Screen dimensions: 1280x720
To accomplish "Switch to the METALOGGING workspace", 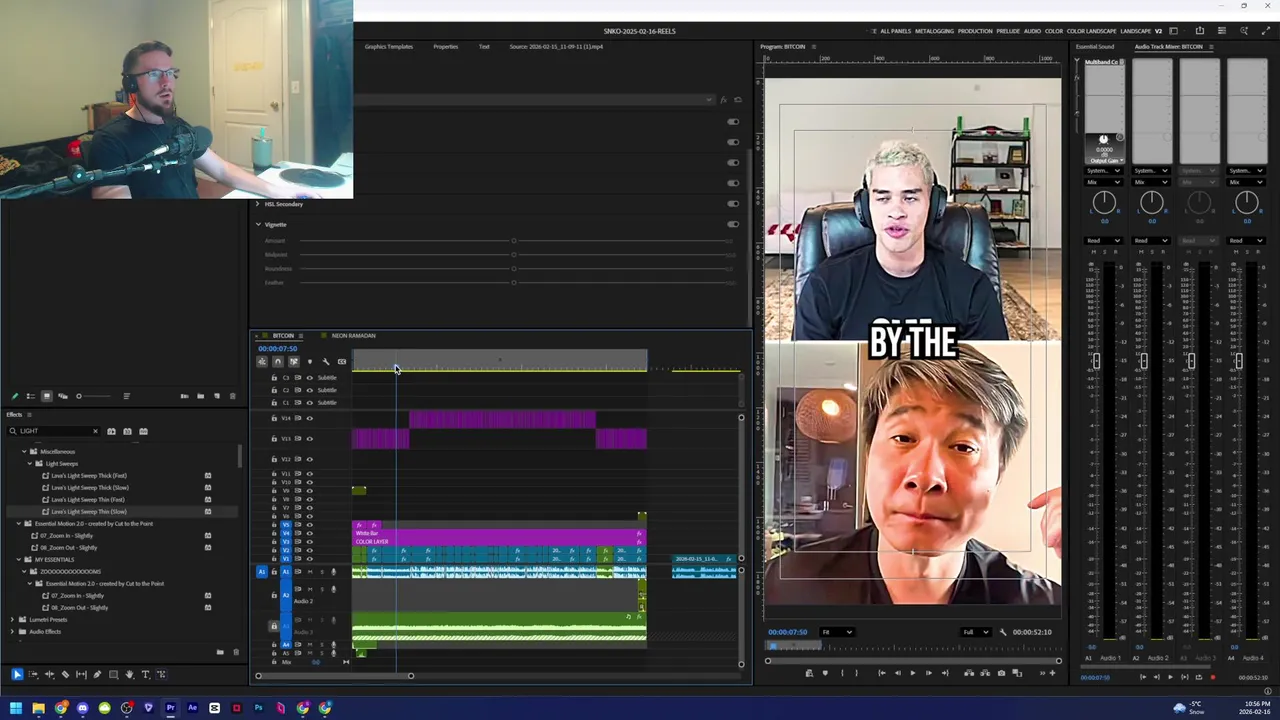I will [x=934, y=31].
